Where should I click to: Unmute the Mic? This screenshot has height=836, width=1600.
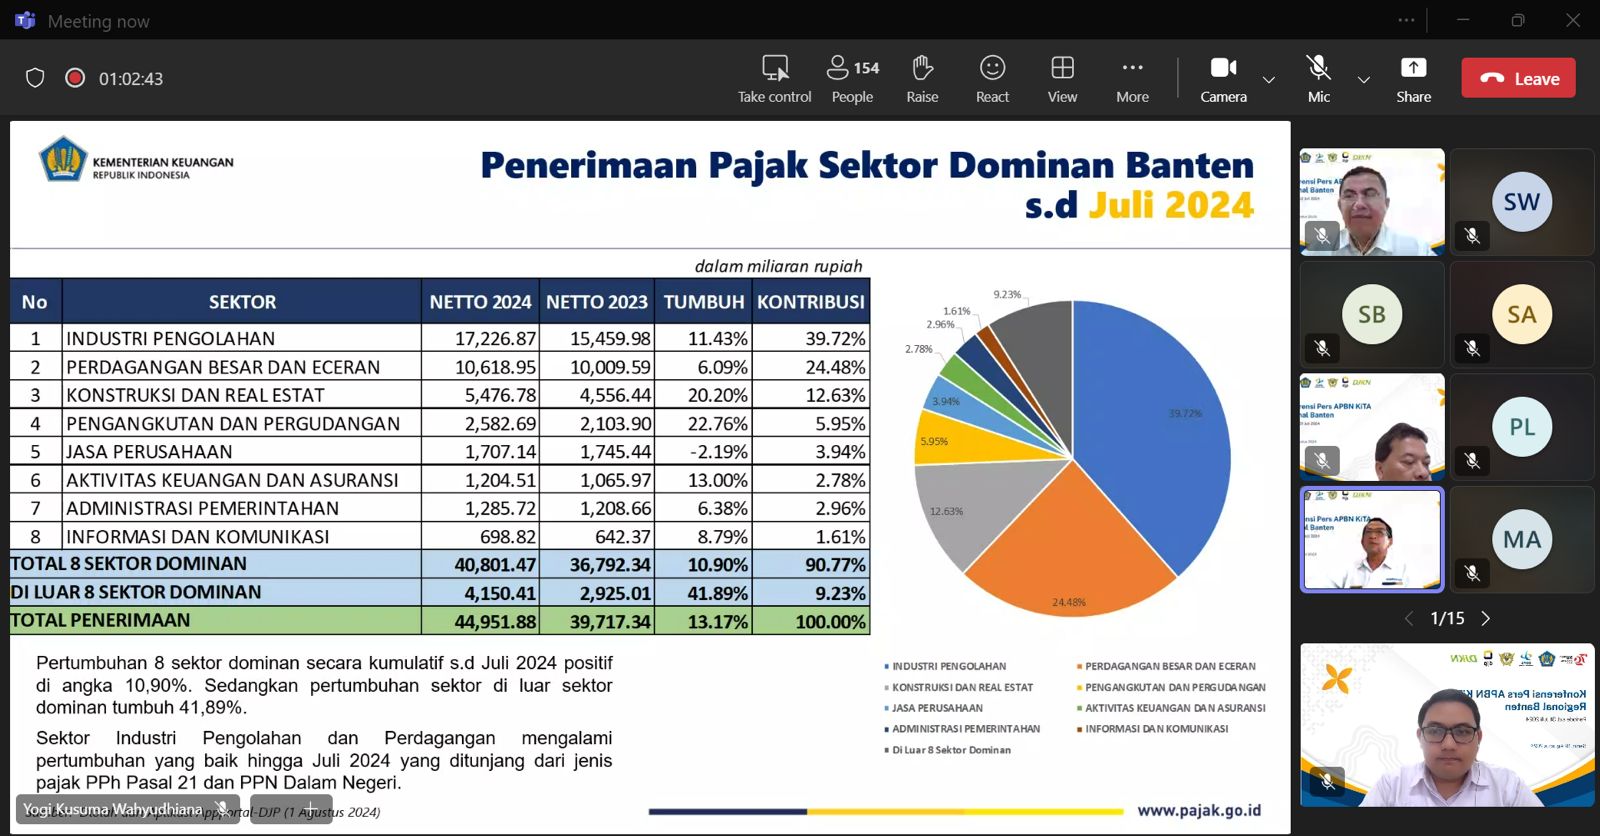[x=1318, y=68]
